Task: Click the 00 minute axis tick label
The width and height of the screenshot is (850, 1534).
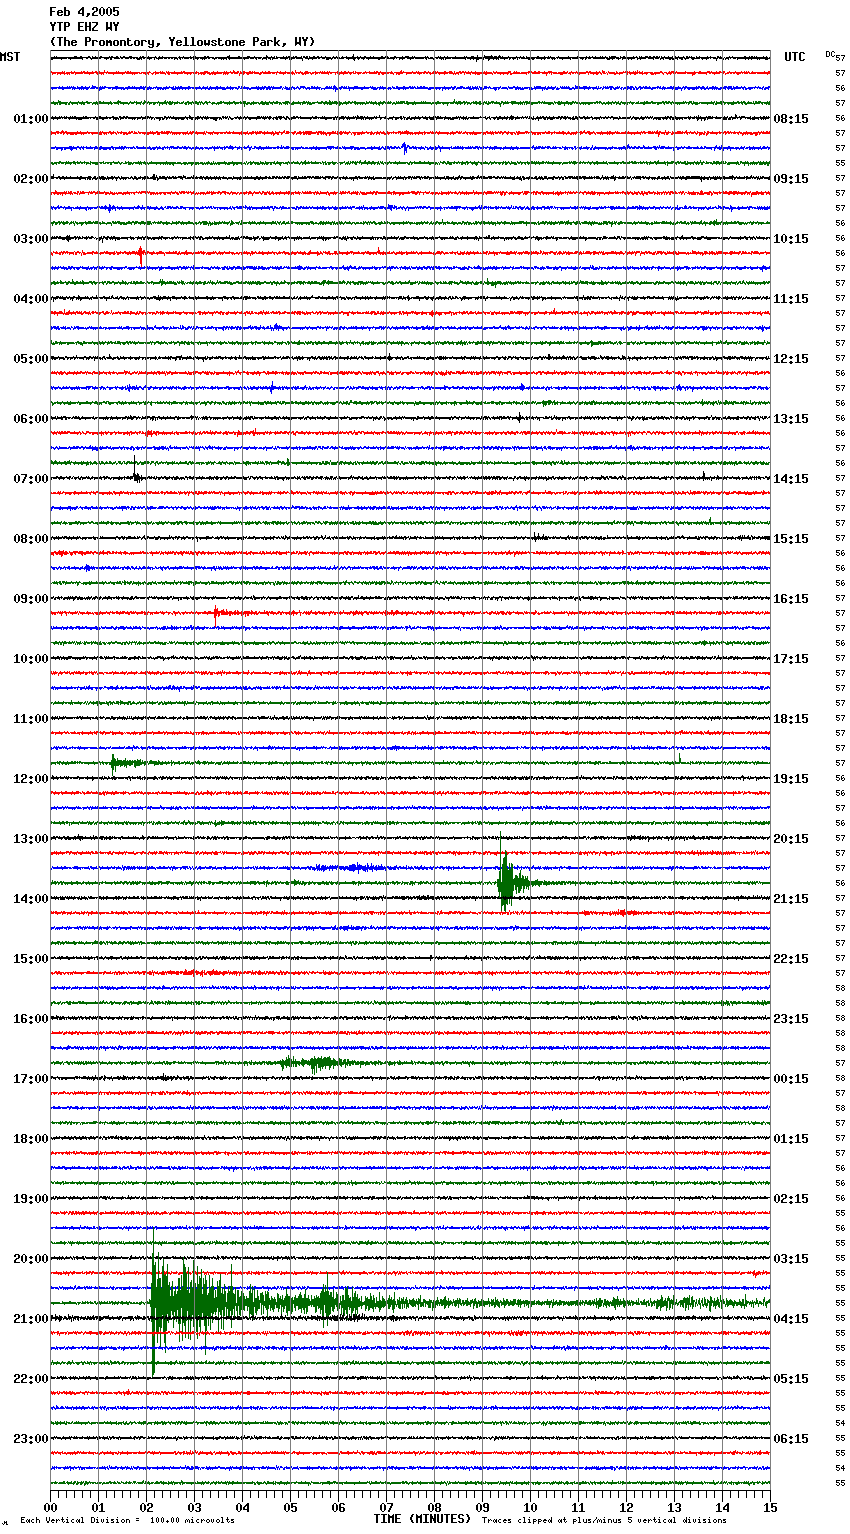Action: tap(50, 1507)
